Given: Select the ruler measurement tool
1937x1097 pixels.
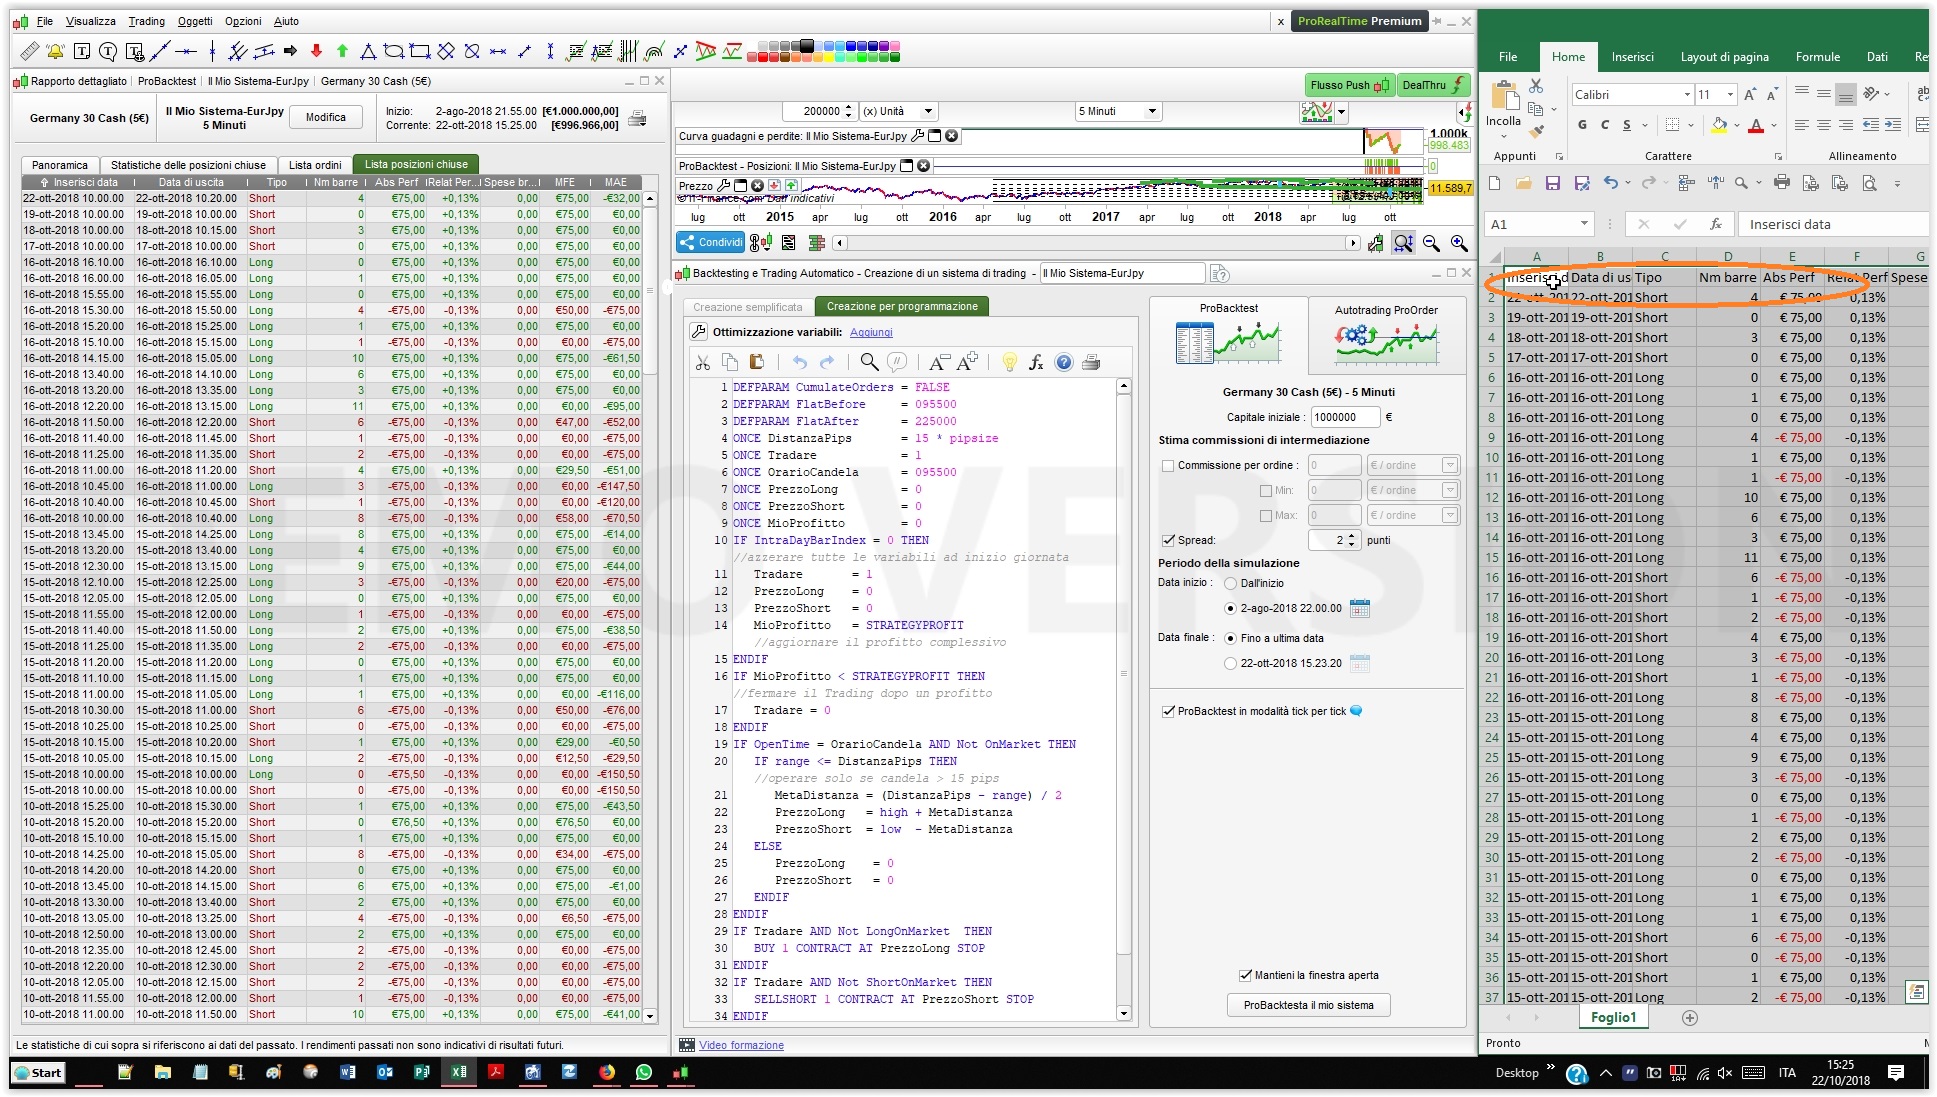Looking at the screenshot, I should point(29,51).
